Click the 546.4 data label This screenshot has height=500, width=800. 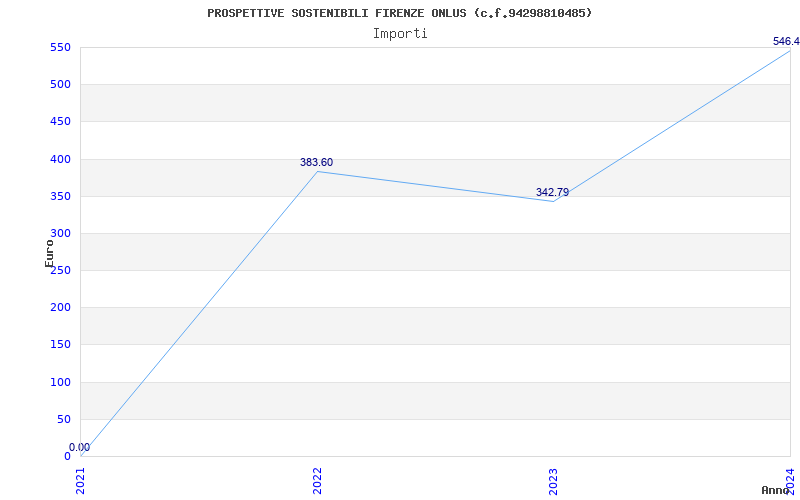tap(786, 41)
